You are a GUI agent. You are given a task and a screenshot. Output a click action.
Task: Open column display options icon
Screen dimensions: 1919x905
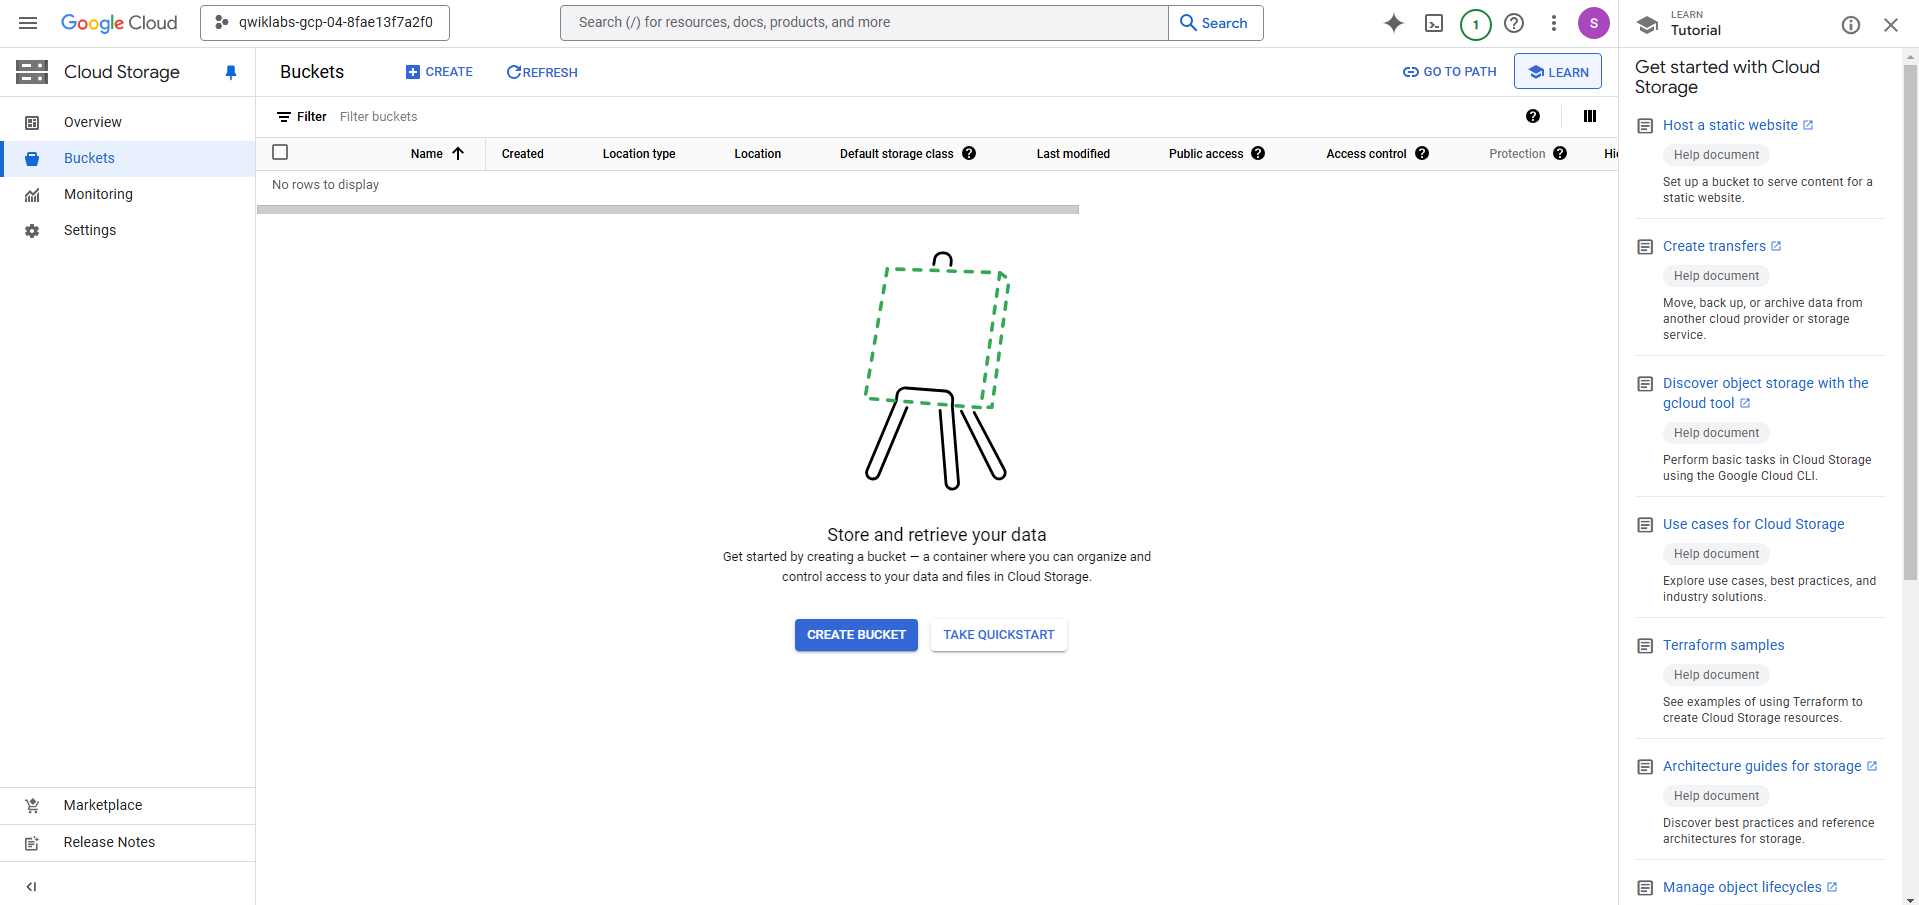[x=1590, y=116]
